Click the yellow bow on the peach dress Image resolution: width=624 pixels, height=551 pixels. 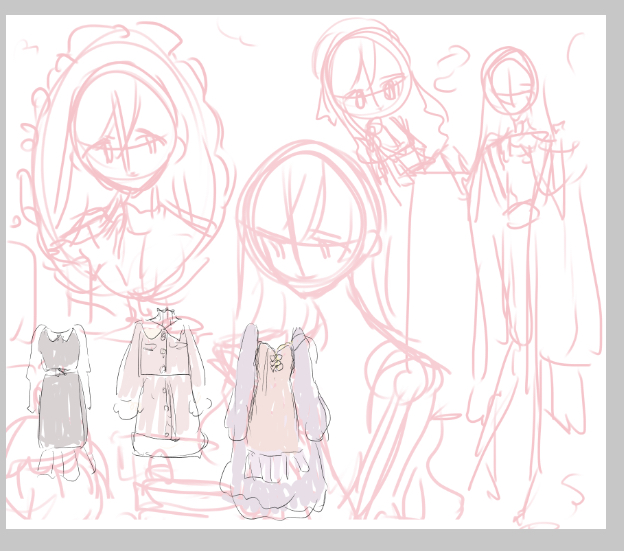277,360
